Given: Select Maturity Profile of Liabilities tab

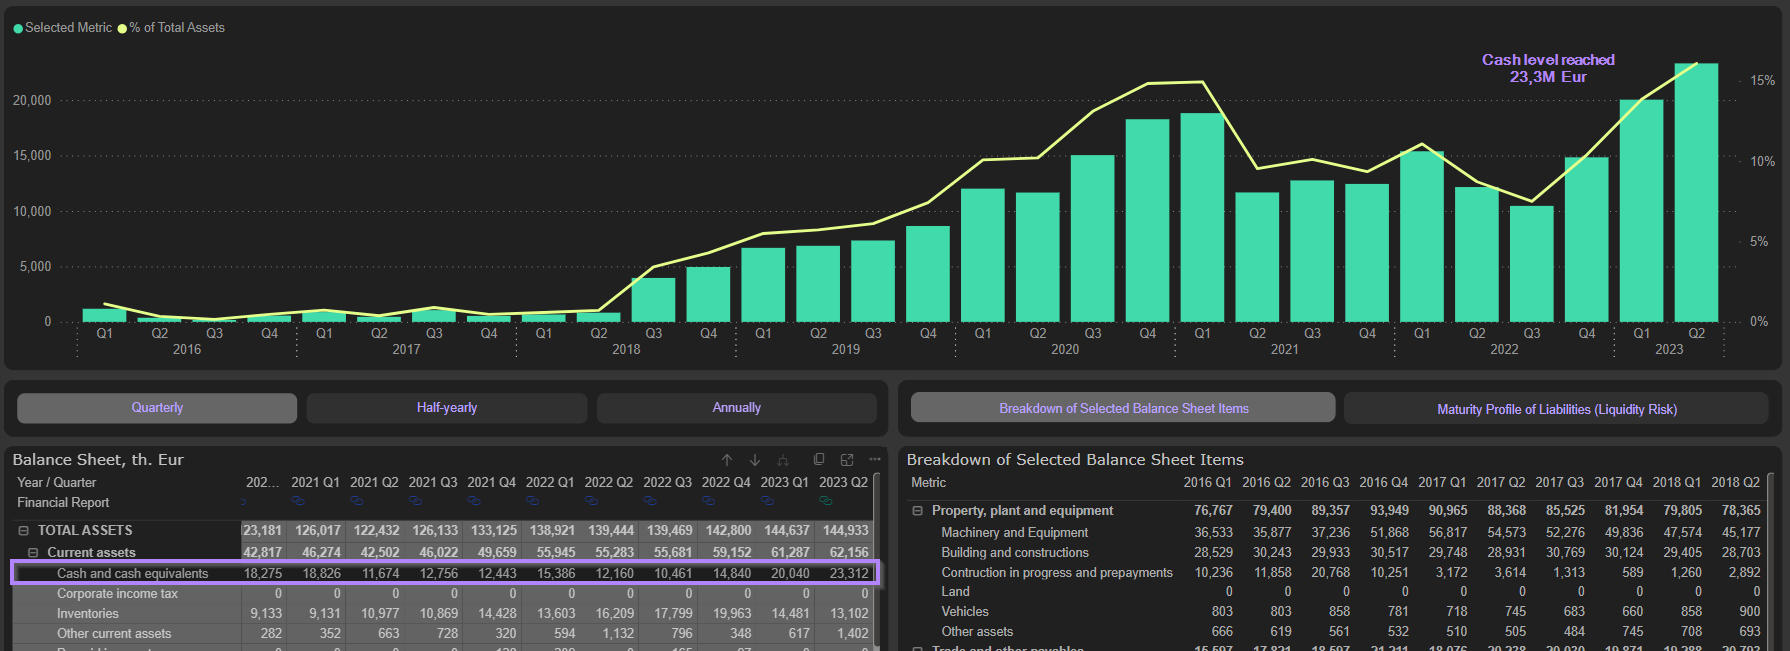Looking at the screenshot, I should 1556,409.
